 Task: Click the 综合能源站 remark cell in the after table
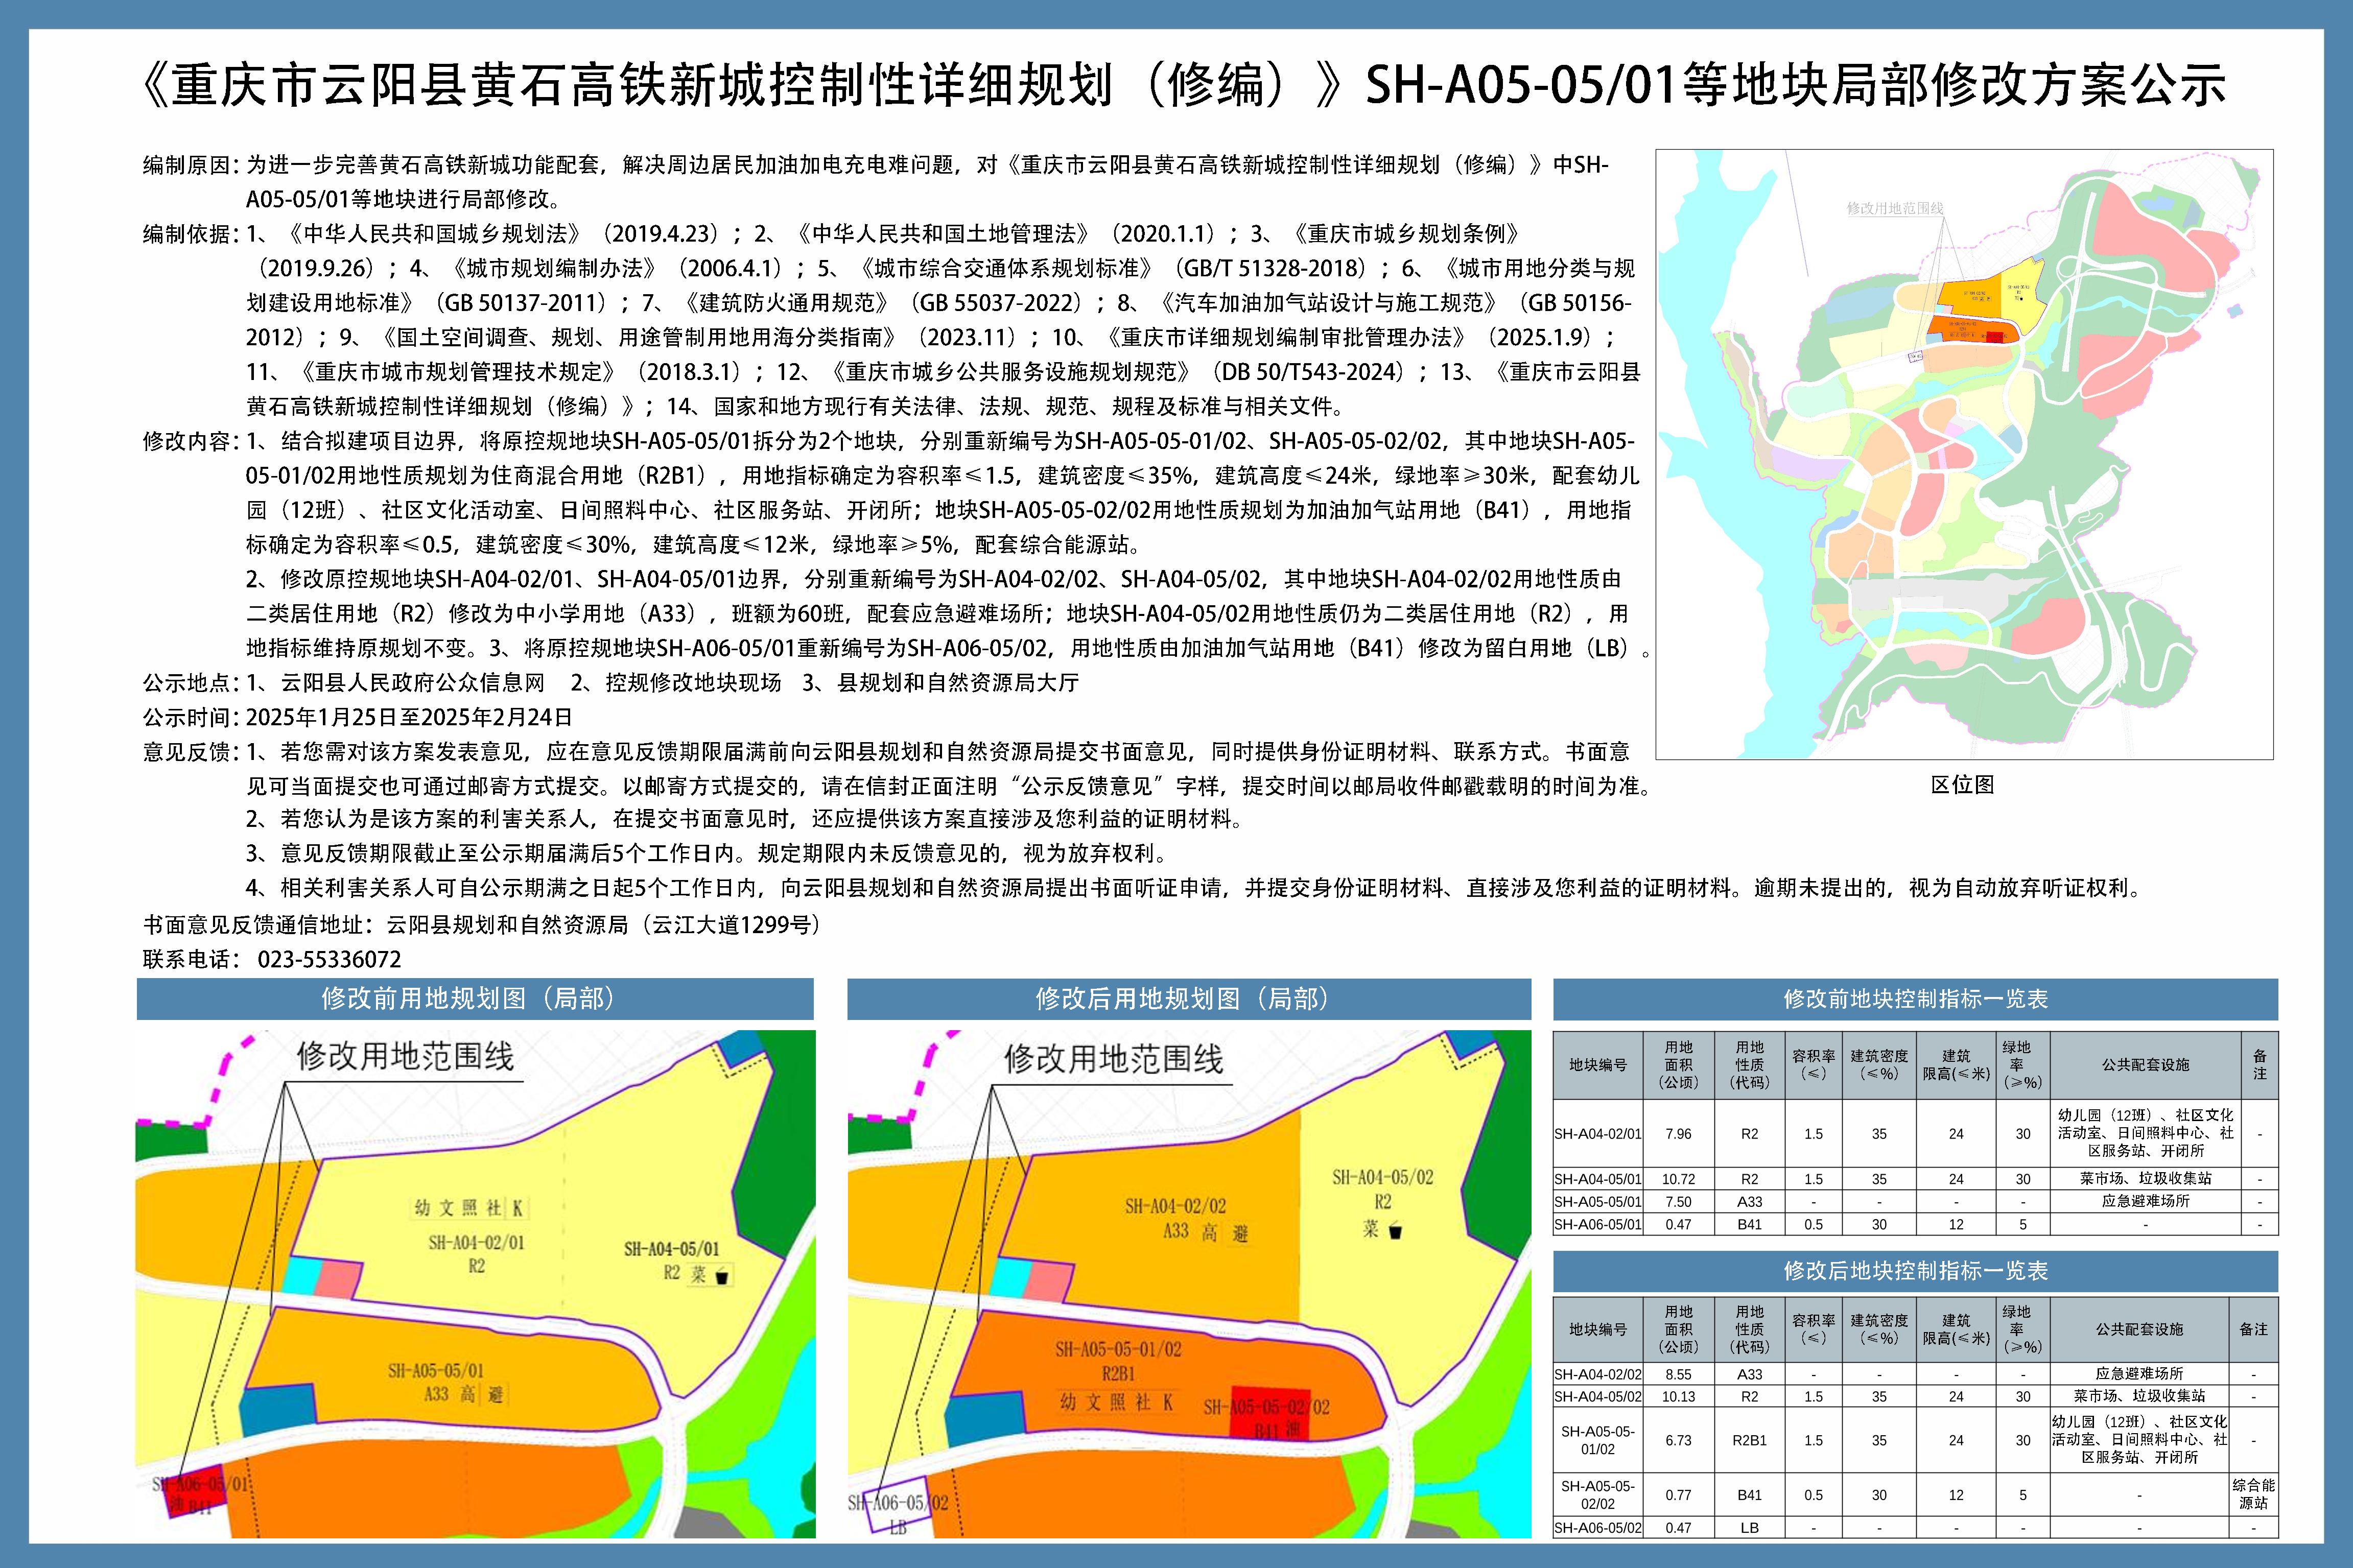[x=2253, y=1496]
